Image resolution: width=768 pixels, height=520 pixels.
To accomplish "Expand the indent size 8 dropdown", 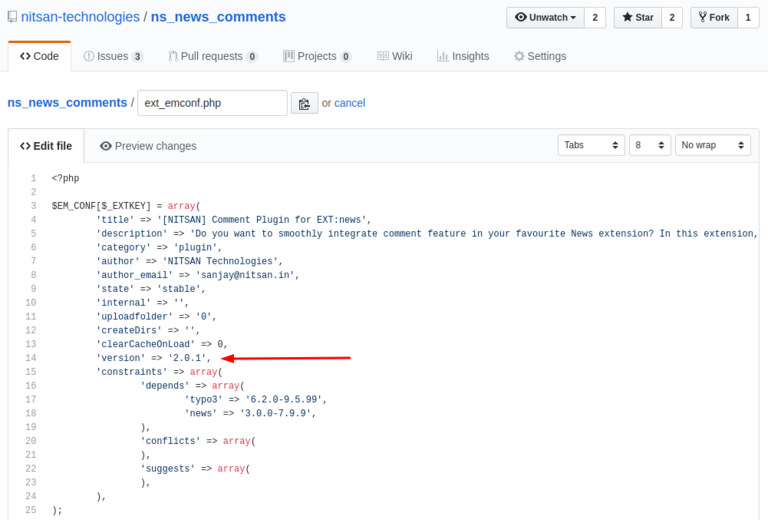I will tap(649, 145).
